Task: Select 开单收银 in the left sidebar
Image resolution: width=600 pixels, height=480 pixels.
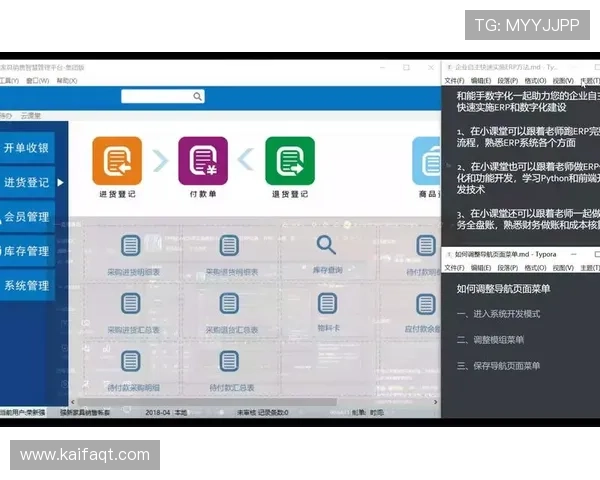Action: tap(26, 148)
